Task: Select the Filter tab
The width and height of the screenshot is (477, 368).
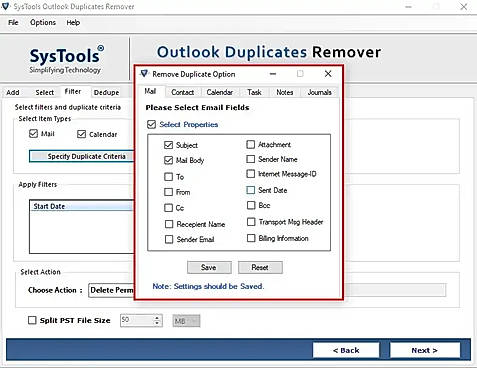Action: (73, 91)
